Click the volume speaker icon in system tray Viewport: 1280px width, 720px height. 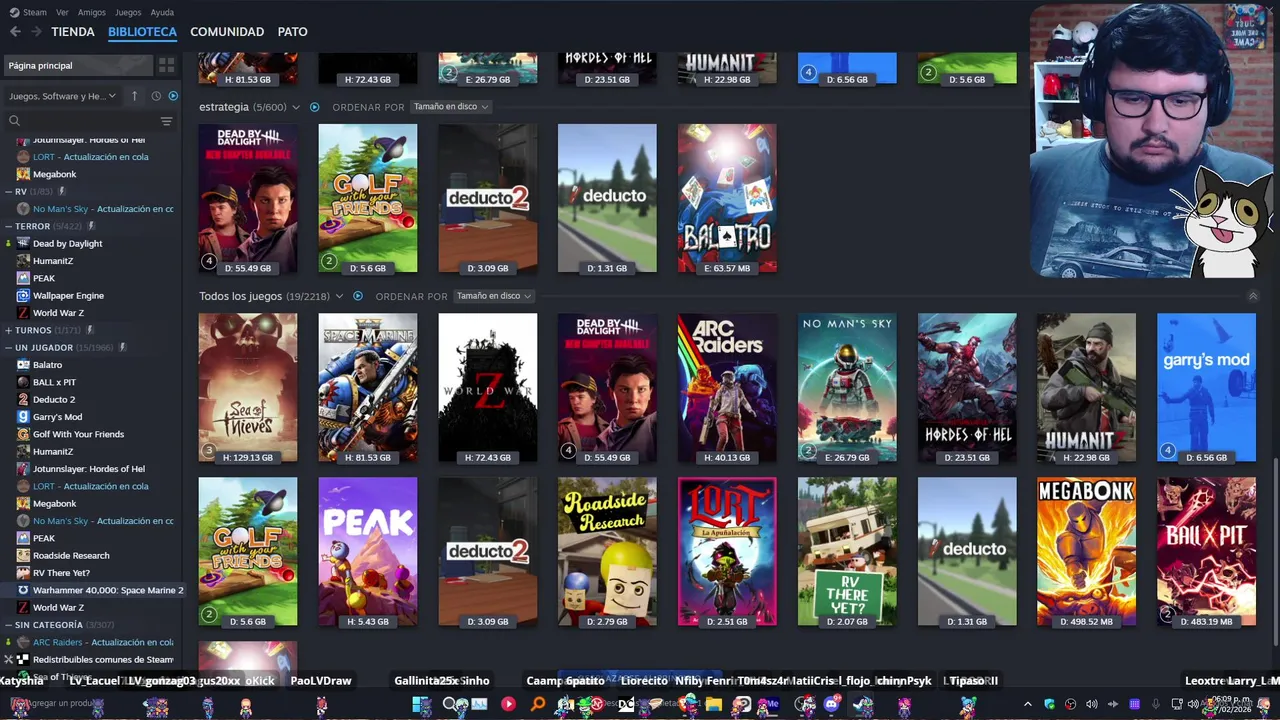pyautogui.click(x=1091, y=705)
